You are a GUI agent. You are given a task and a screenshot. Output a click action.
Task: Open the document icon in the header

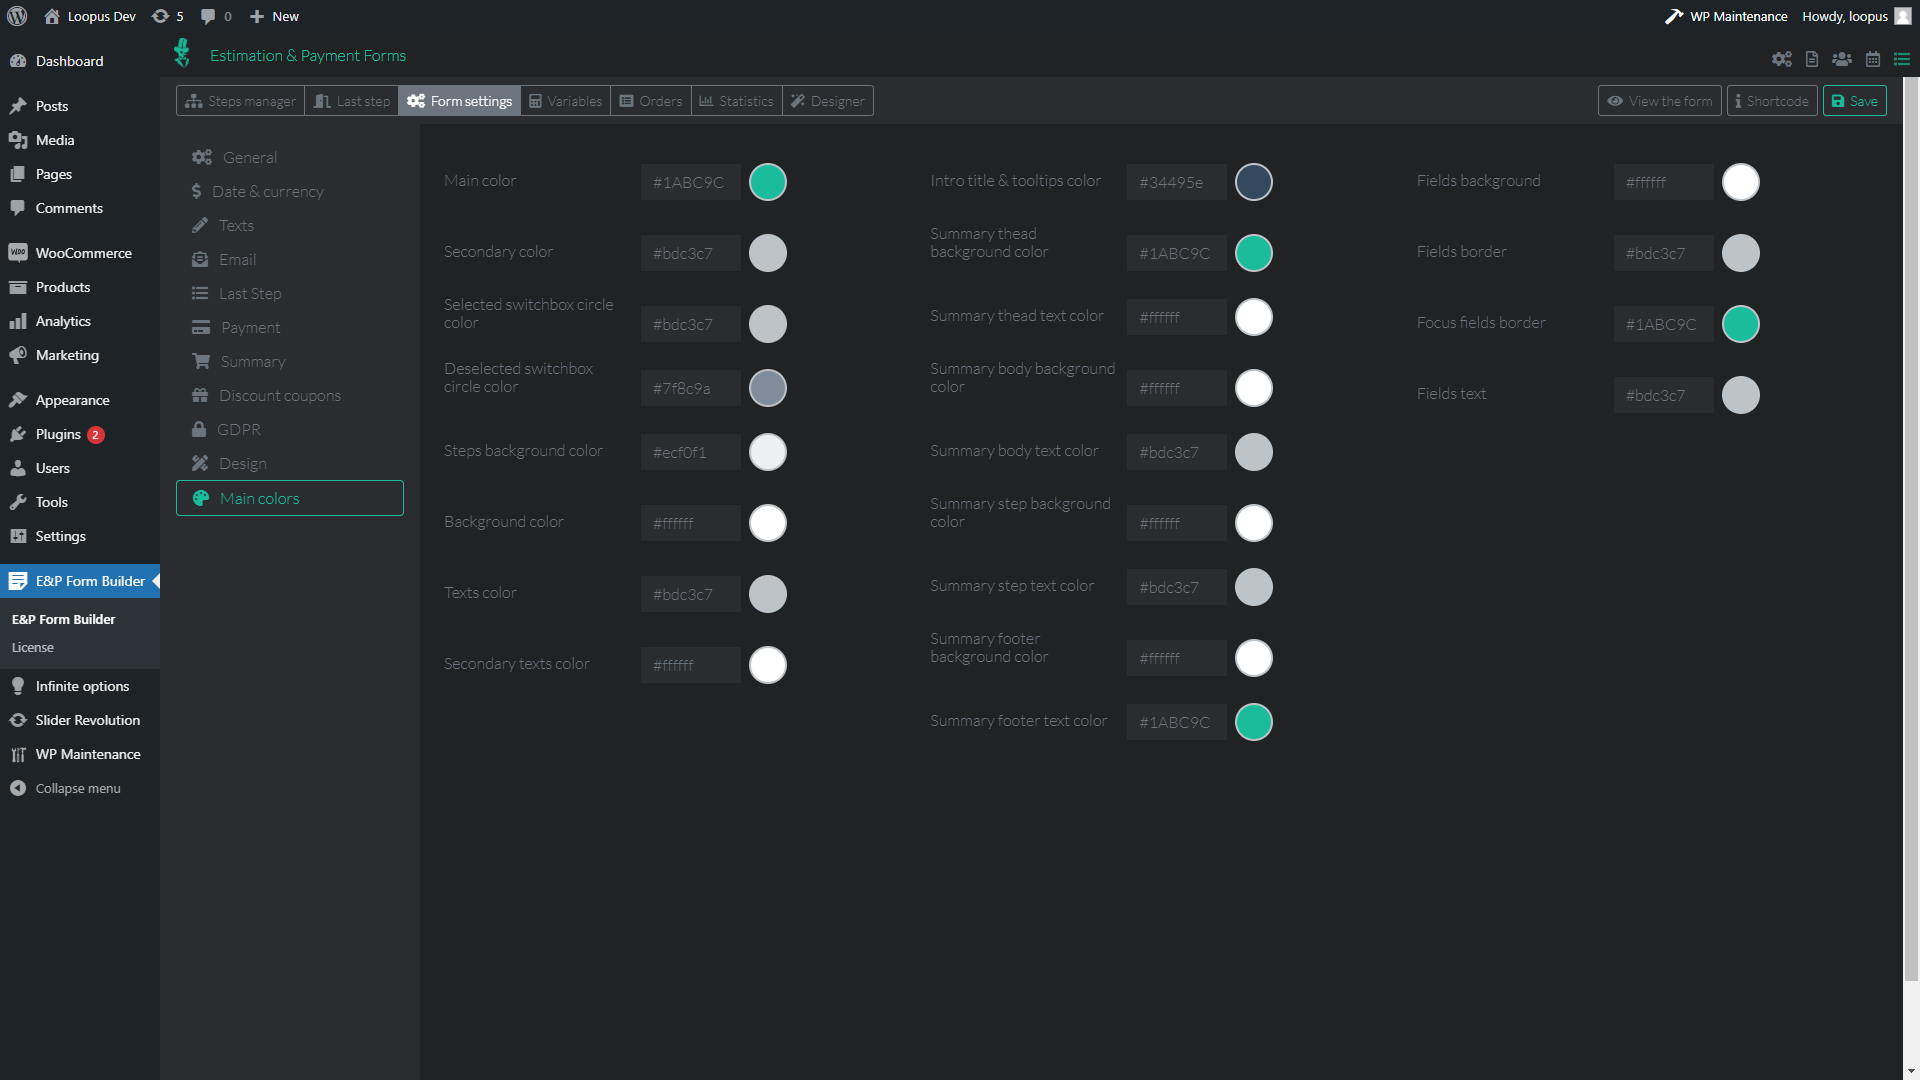tap(1811, 59)
